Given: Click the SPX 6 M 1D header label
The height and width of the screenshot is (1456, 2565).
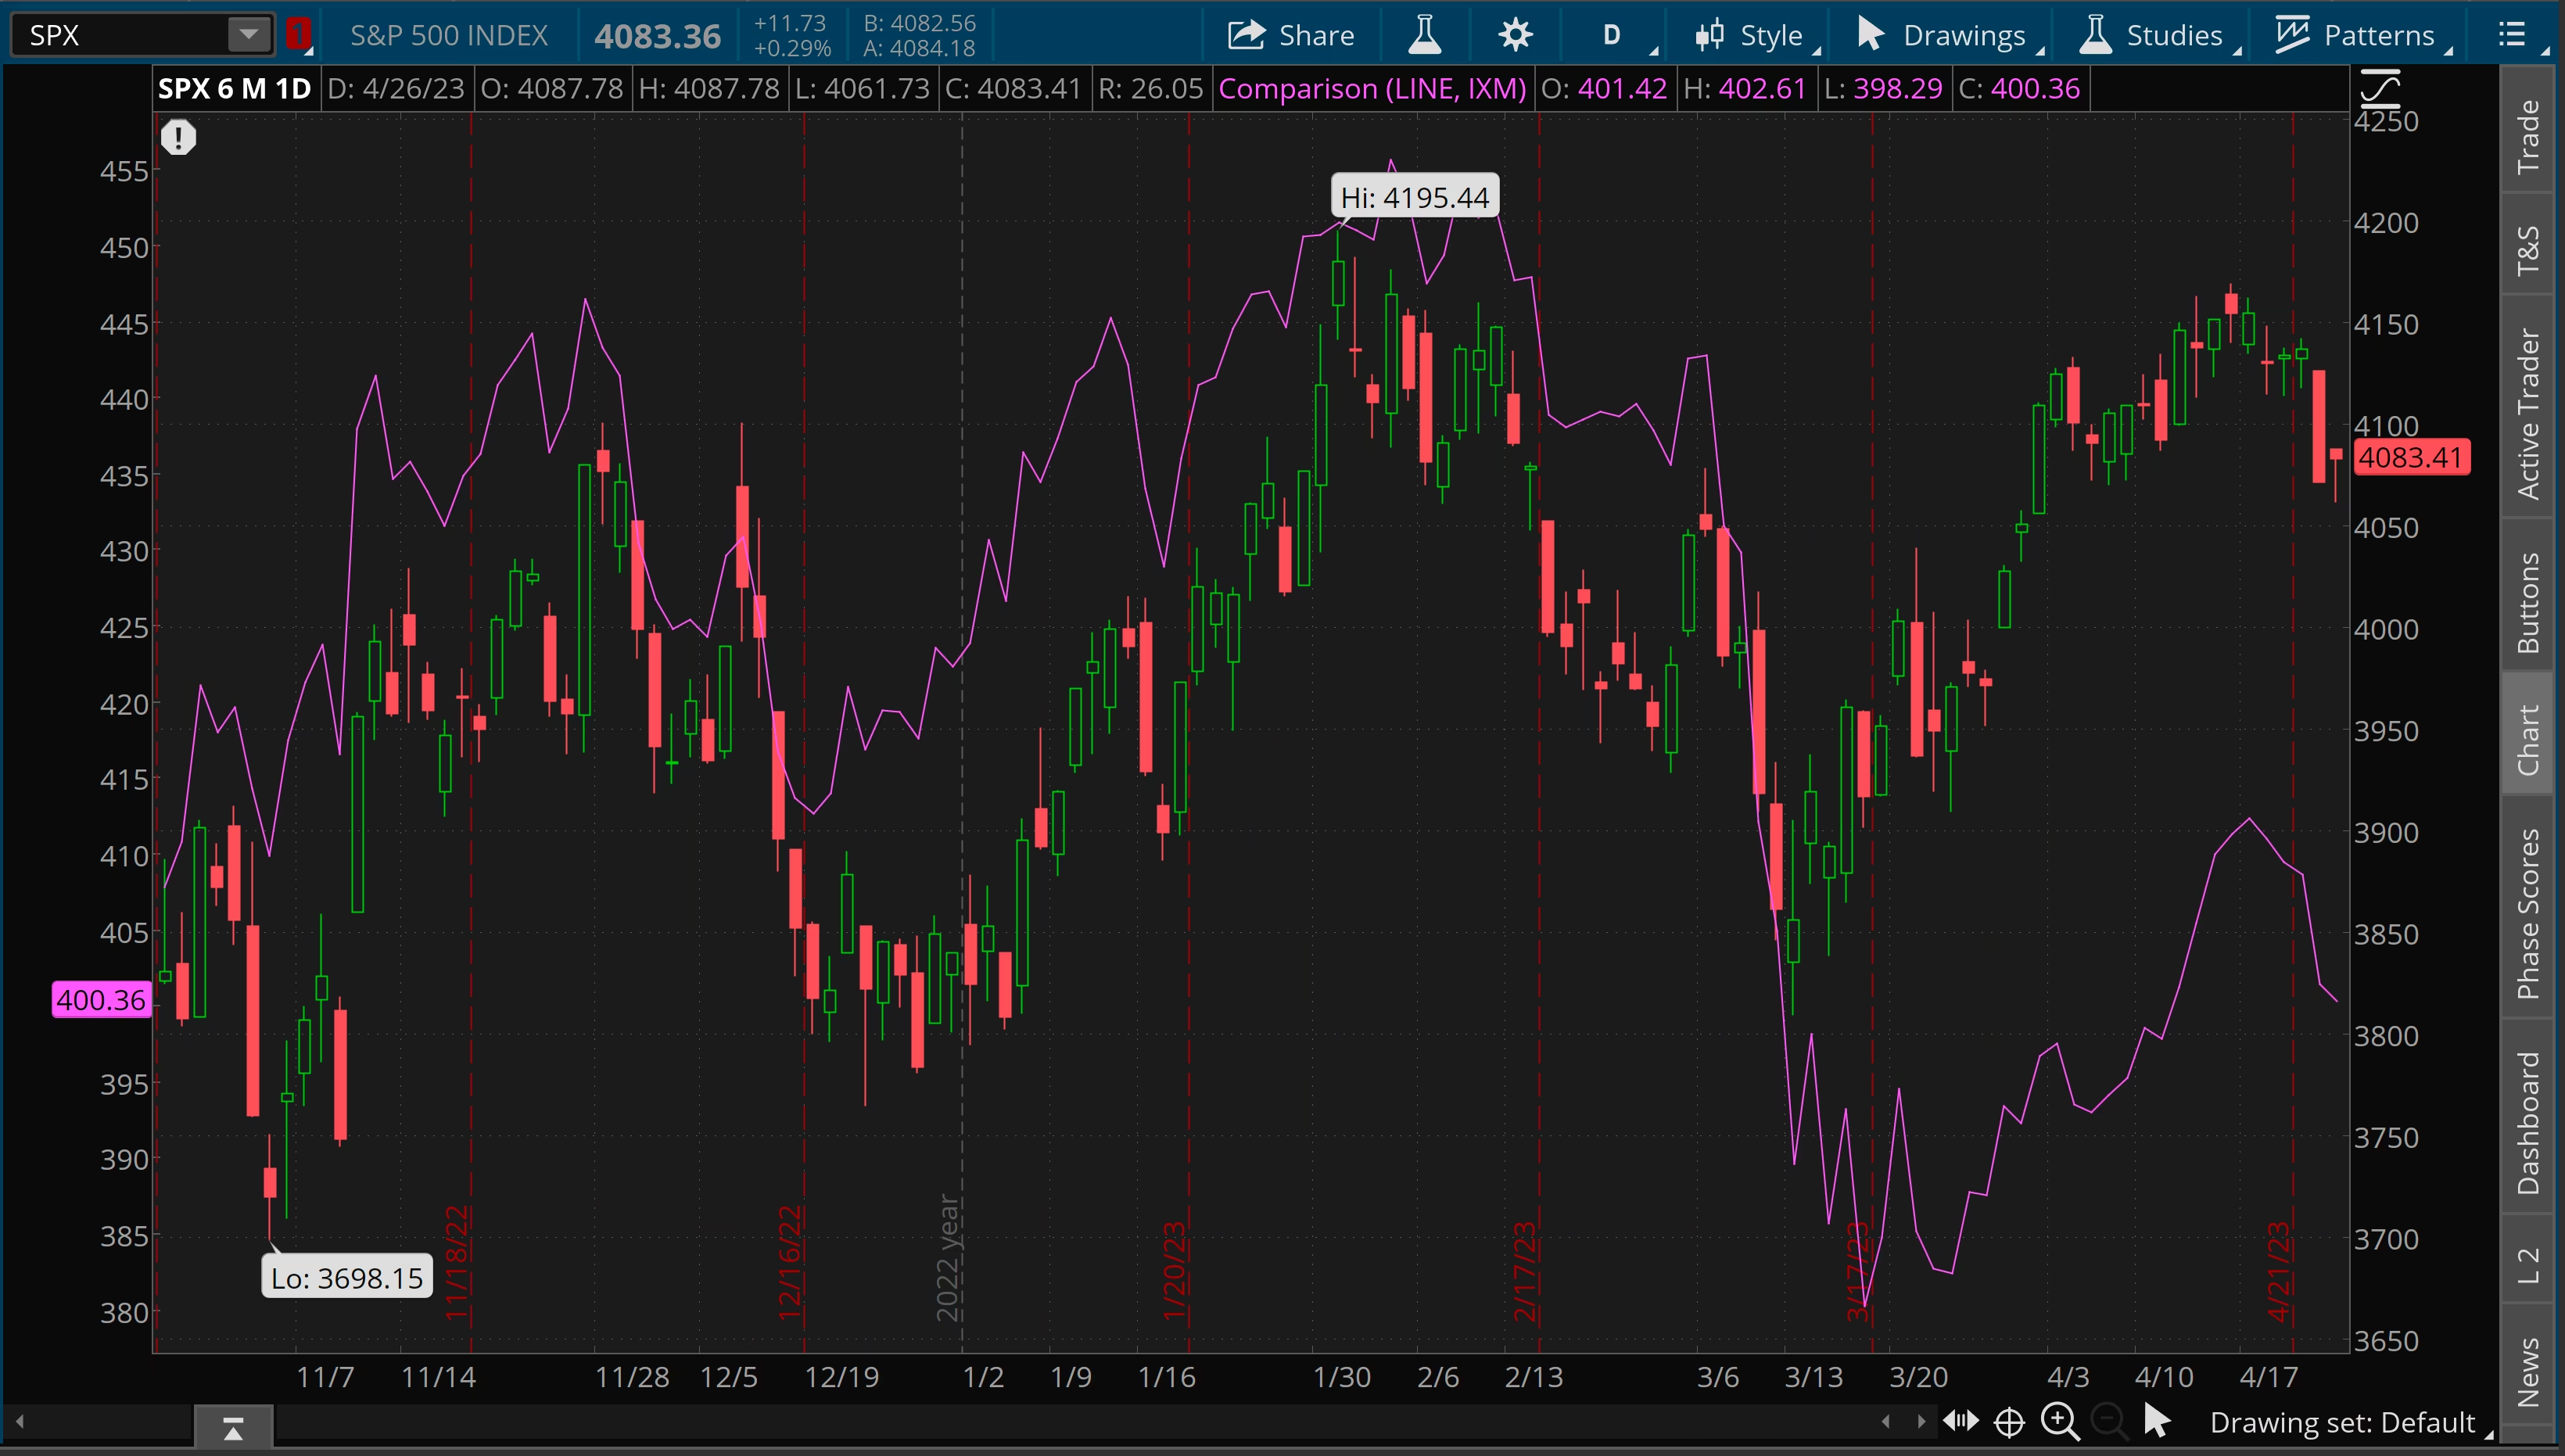Looking at the screenshot, I should point(235,89).
